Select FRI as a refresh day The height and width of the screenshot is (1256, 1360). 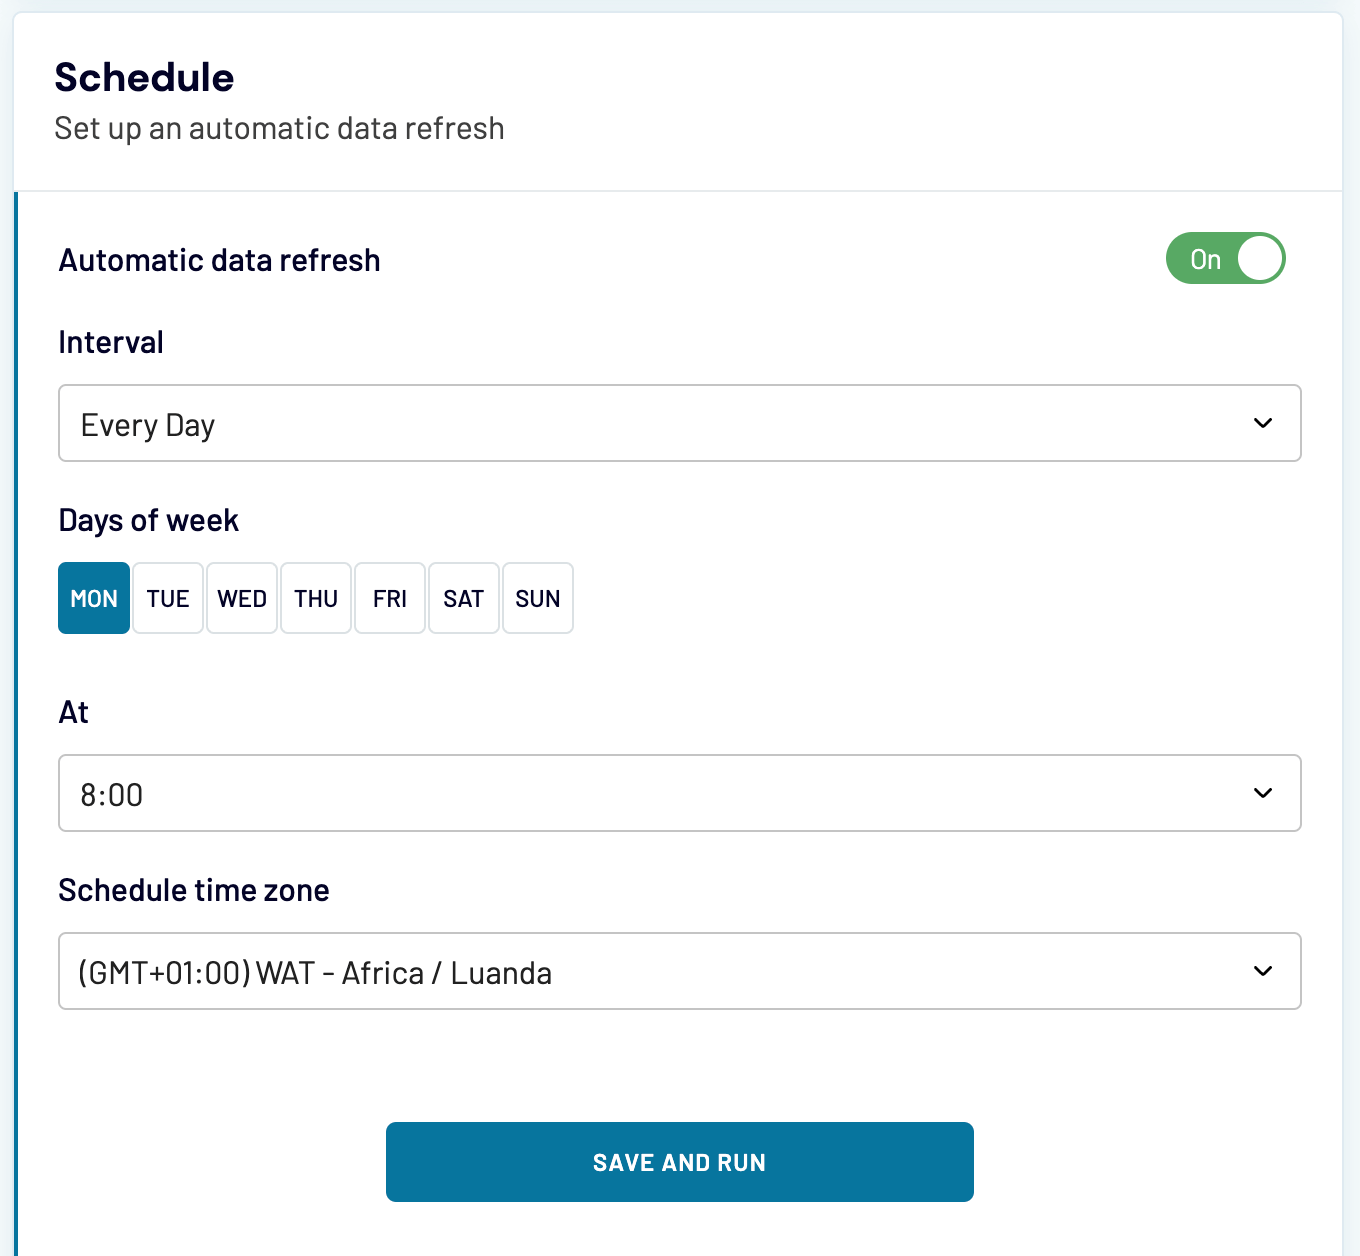(389, 598)
